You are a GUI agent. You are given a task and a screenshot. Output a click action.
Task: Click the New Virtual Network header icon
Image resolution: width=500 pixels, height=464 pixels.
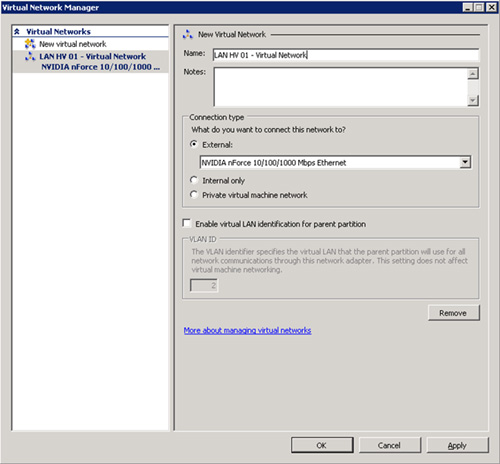point(188,34)
